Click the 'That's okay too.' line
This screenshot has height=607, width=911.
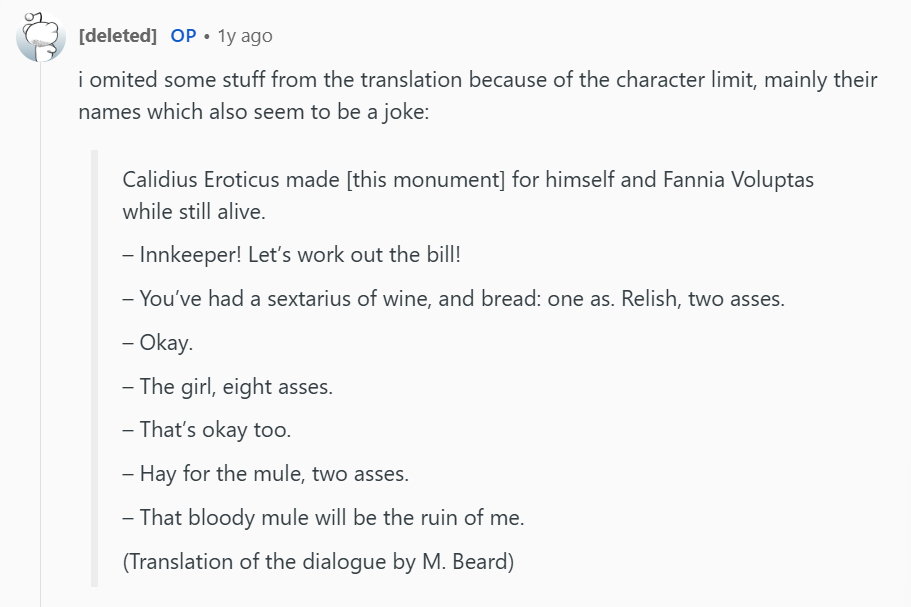pos(206,430)
